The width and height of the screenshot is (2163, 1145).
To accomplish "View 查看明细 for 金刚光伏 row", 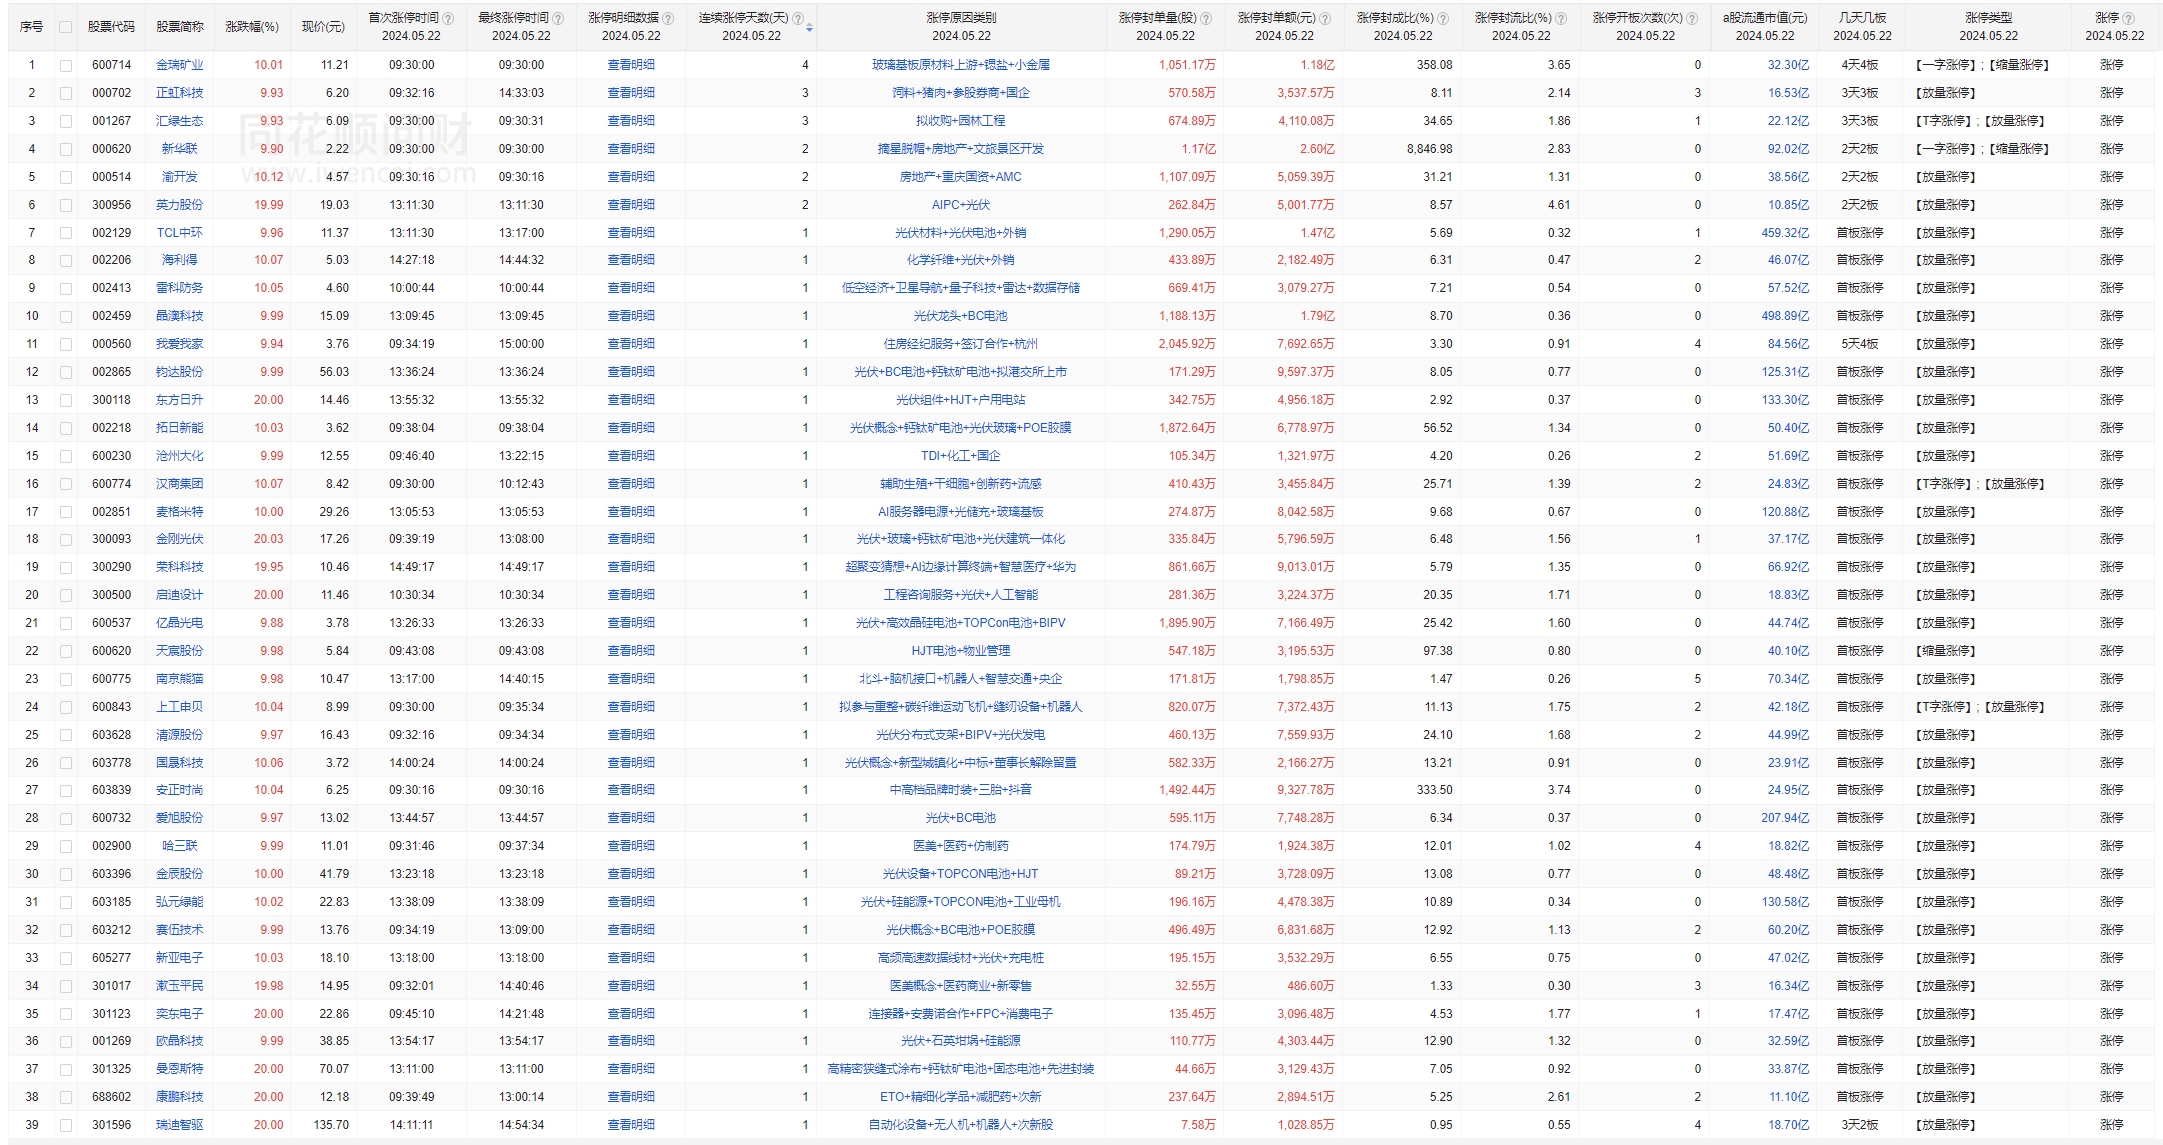I will [x=631, y=539].
